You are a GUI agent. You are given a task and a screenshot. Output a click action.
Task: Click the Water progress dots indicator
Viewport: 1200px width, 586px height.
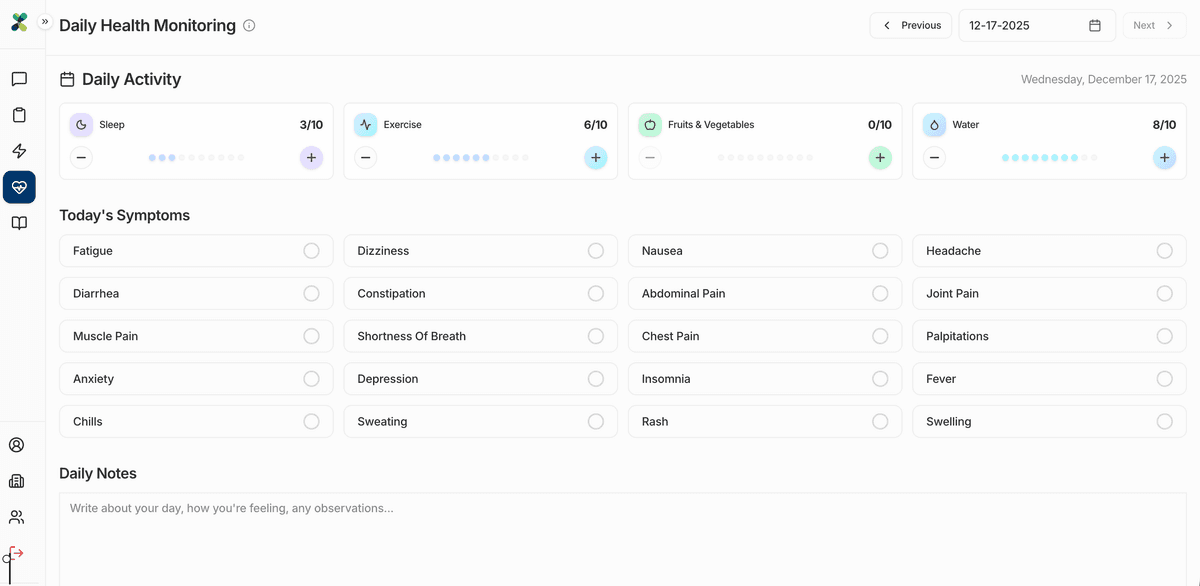(x=1049, y=158)
